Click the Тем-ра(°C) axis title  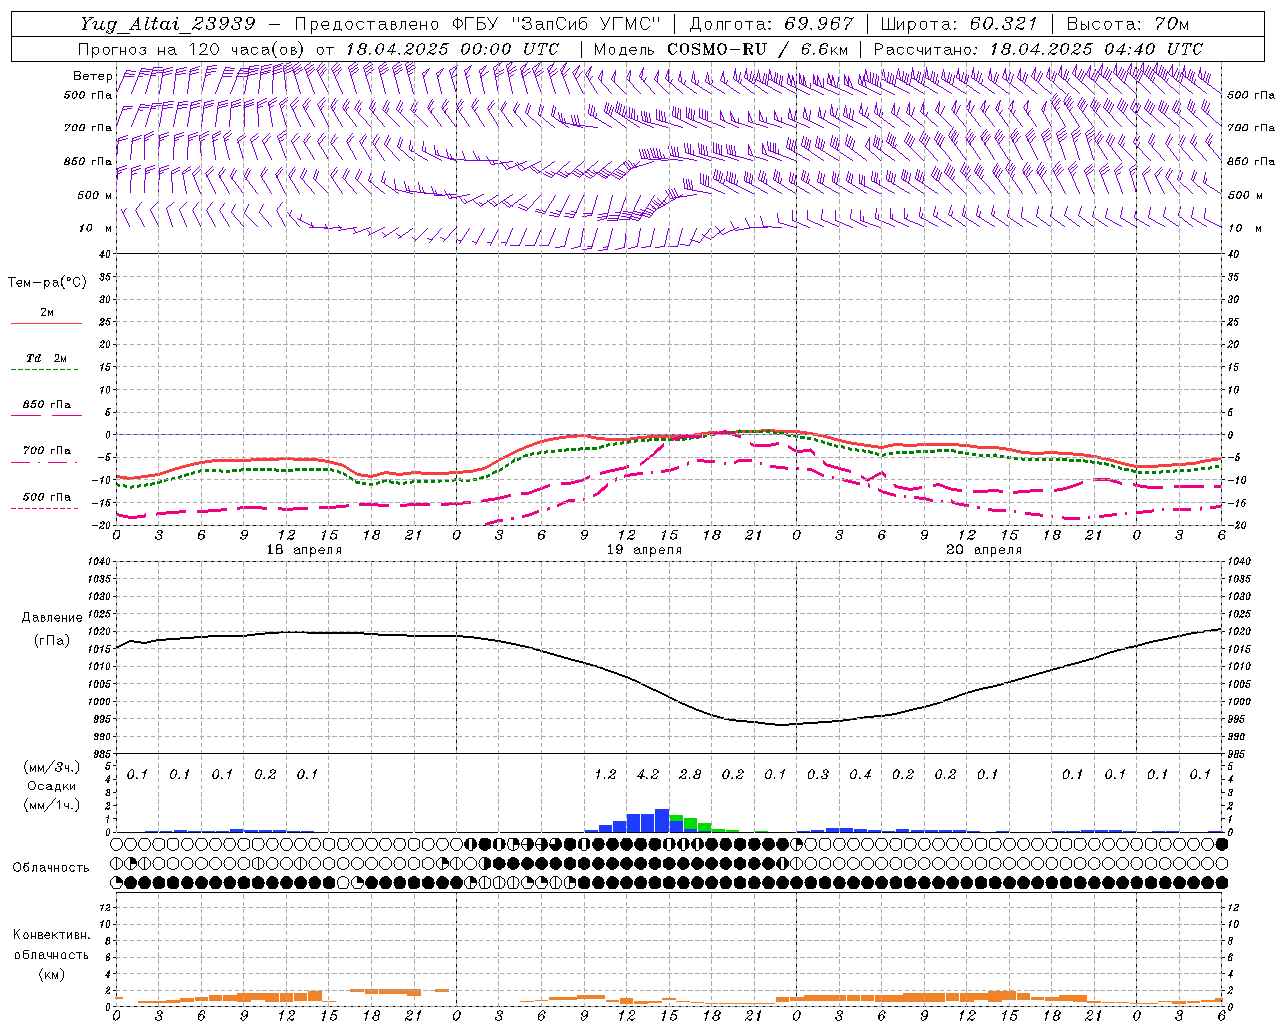click(47, 283)
